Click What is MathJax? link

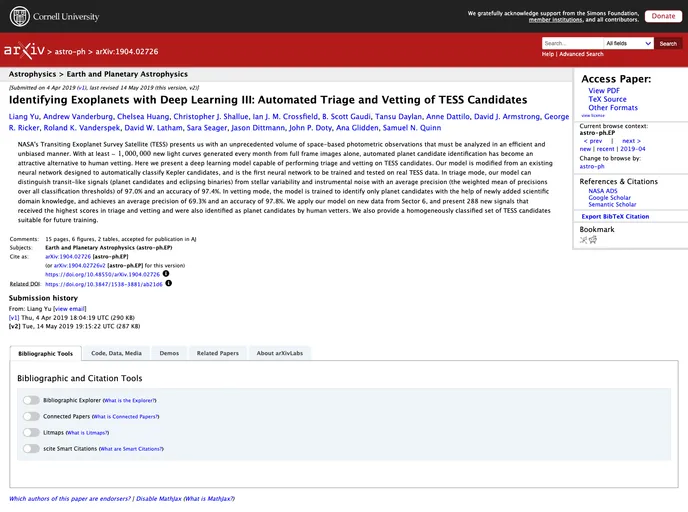[209, 499]
